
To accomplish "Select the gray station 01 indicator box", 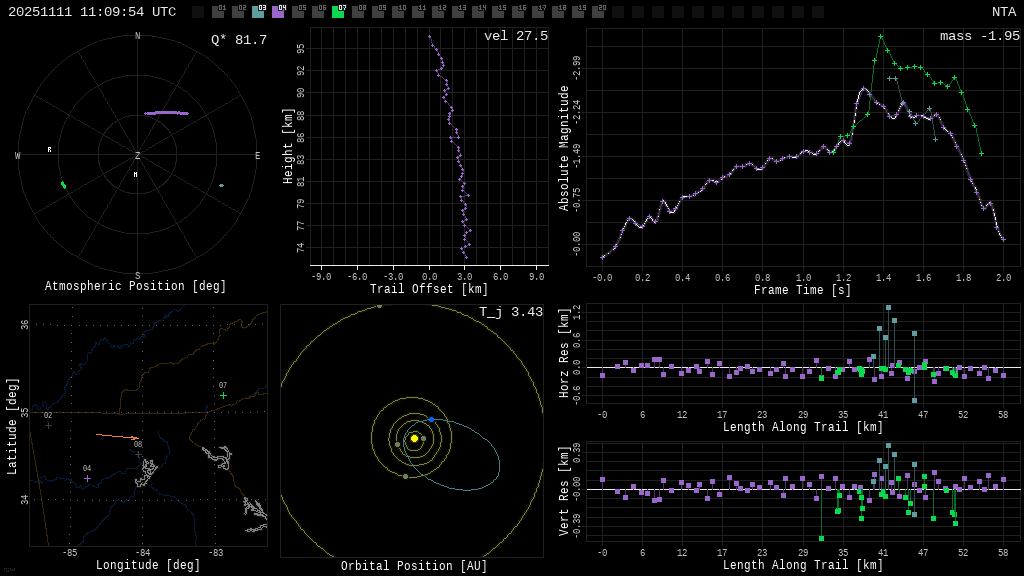I will [218, 12].
